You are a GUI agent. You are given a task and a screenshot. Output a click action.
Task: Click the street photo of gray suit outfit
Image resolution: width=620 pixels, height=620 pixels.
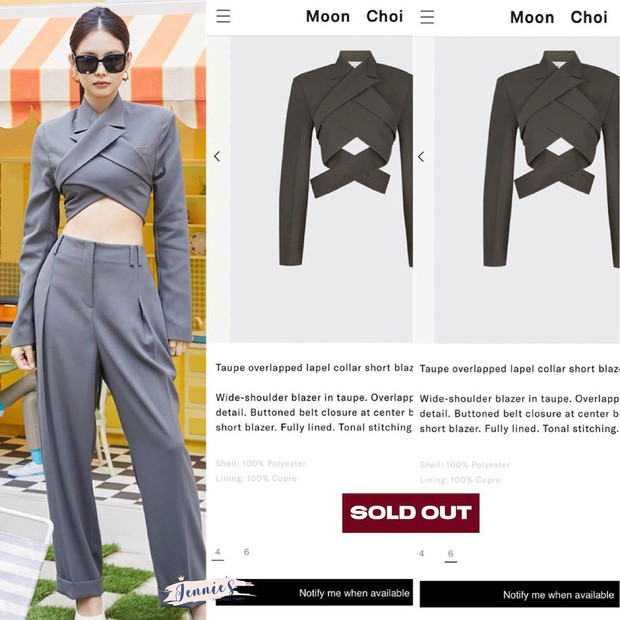pyautogui.click(x=103, y=310)
